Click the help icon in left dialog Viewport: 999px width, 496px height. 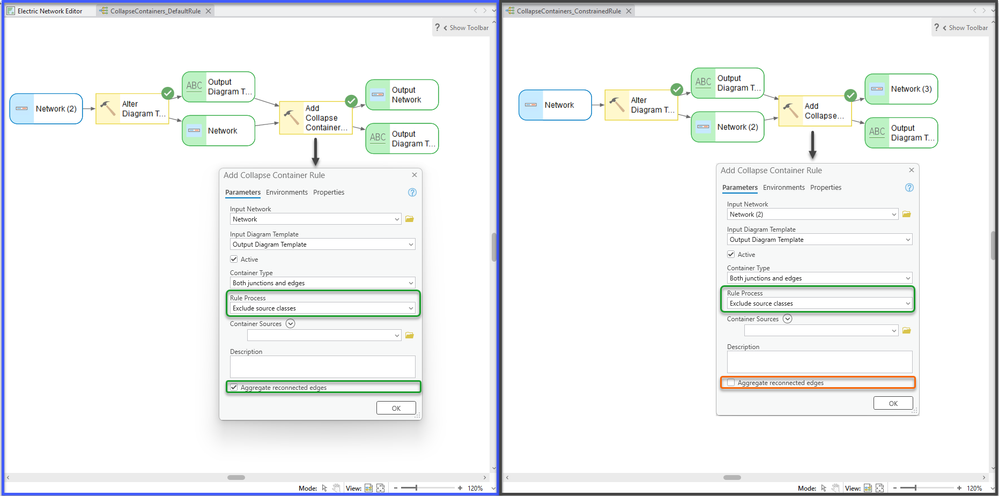point(412,192)
